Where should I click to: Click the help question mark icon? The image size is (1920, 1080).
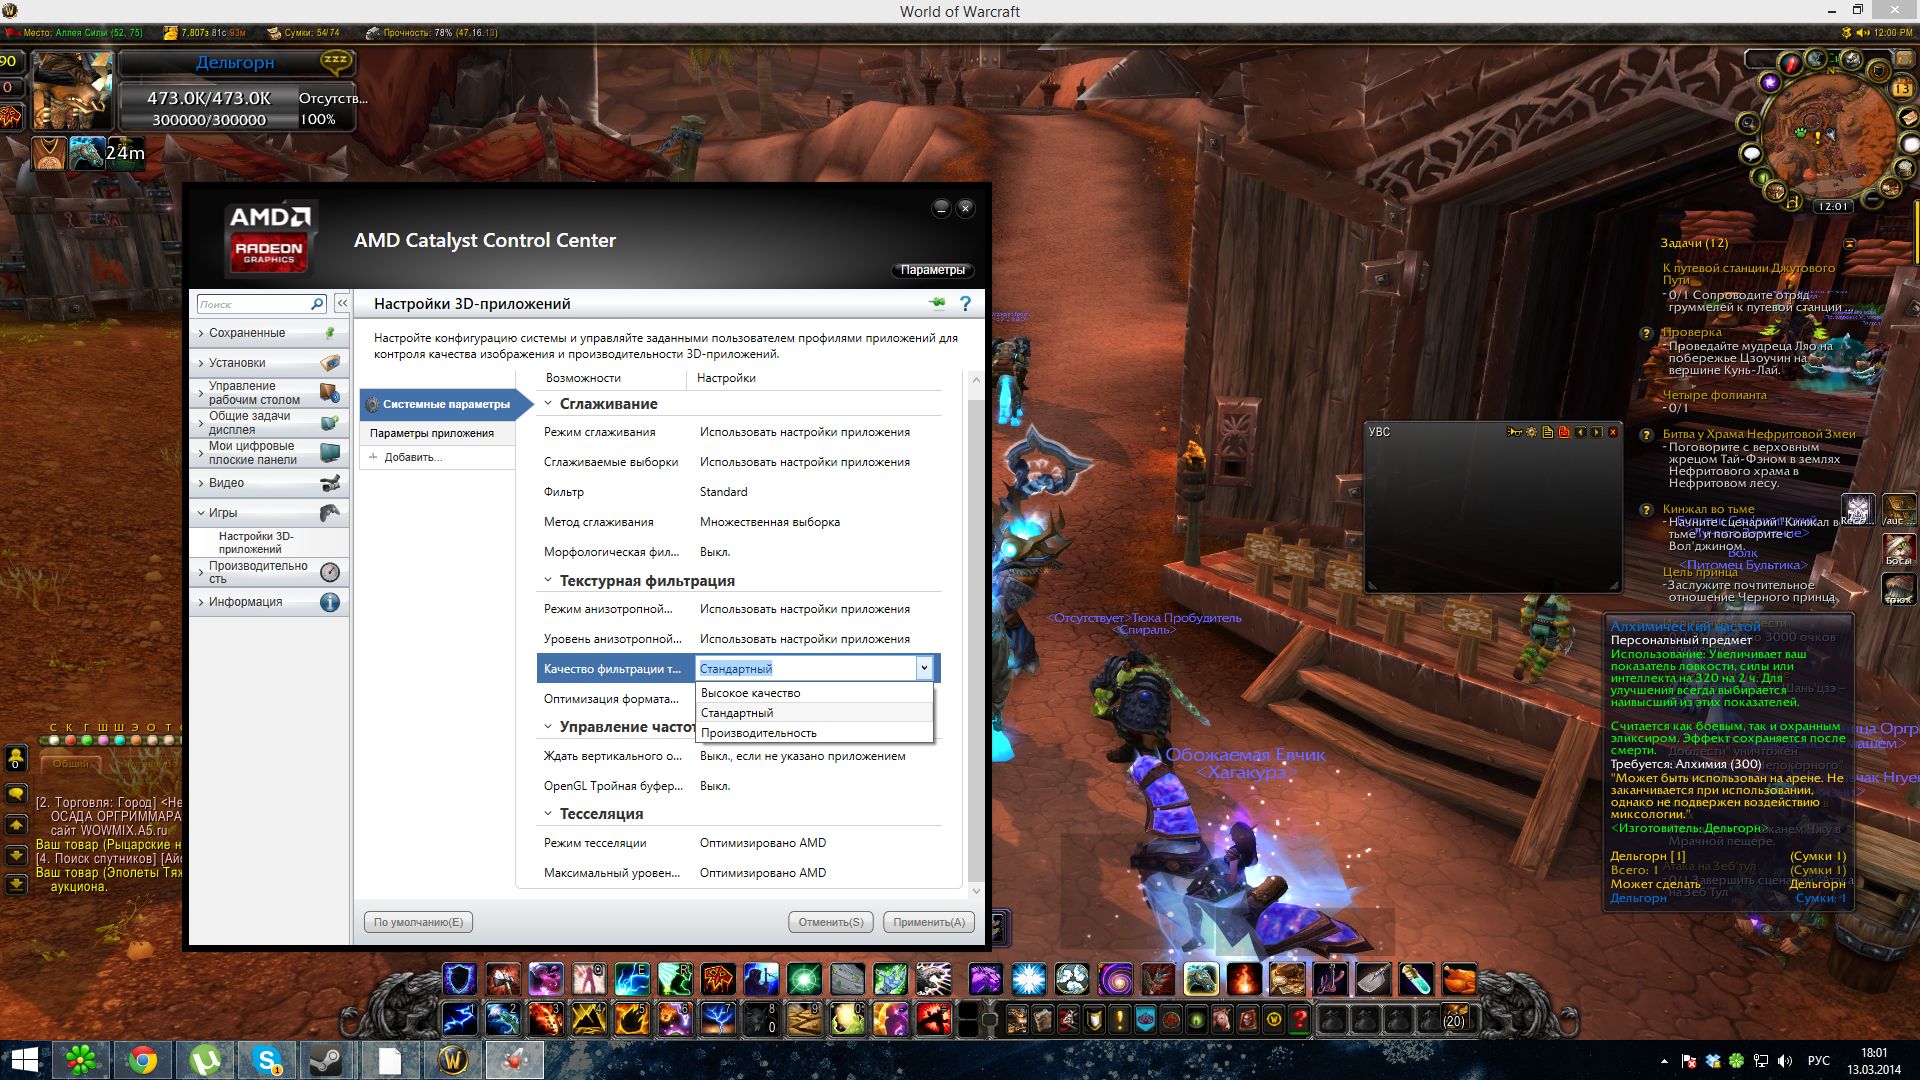click(x=965, y=303)
